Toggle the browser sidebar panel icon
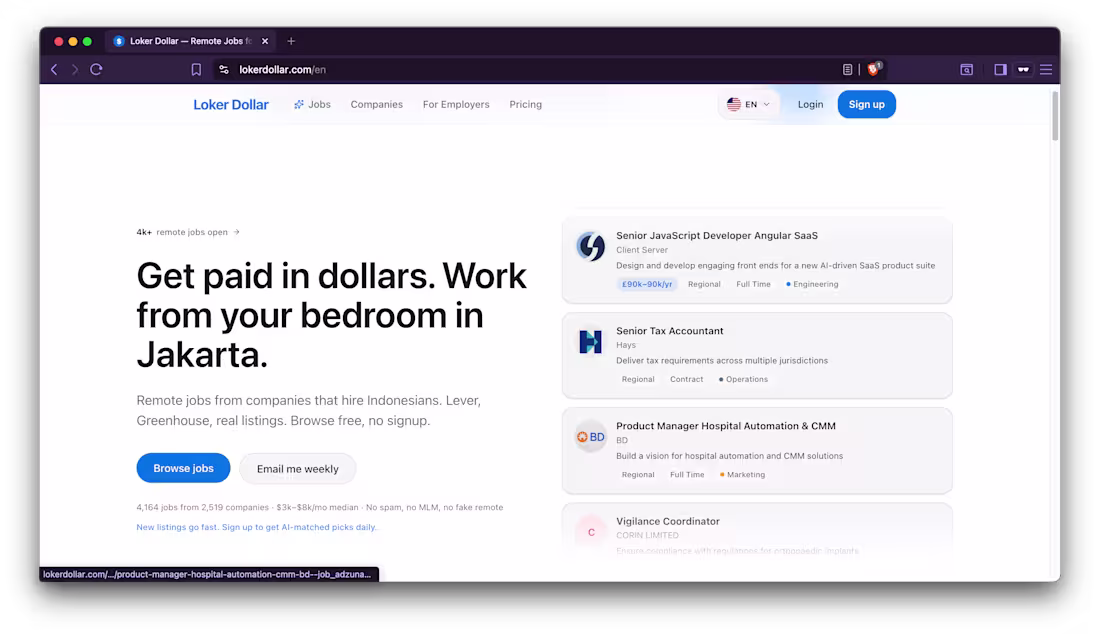This screenshot has width=1100, height=634. click(x=1000, y=69)
